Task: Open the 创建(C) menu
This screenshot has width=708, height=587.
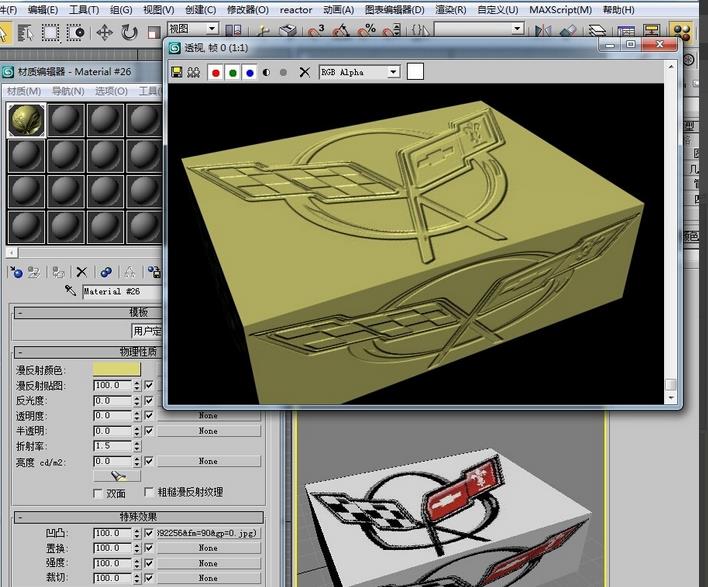Action: 200,9
